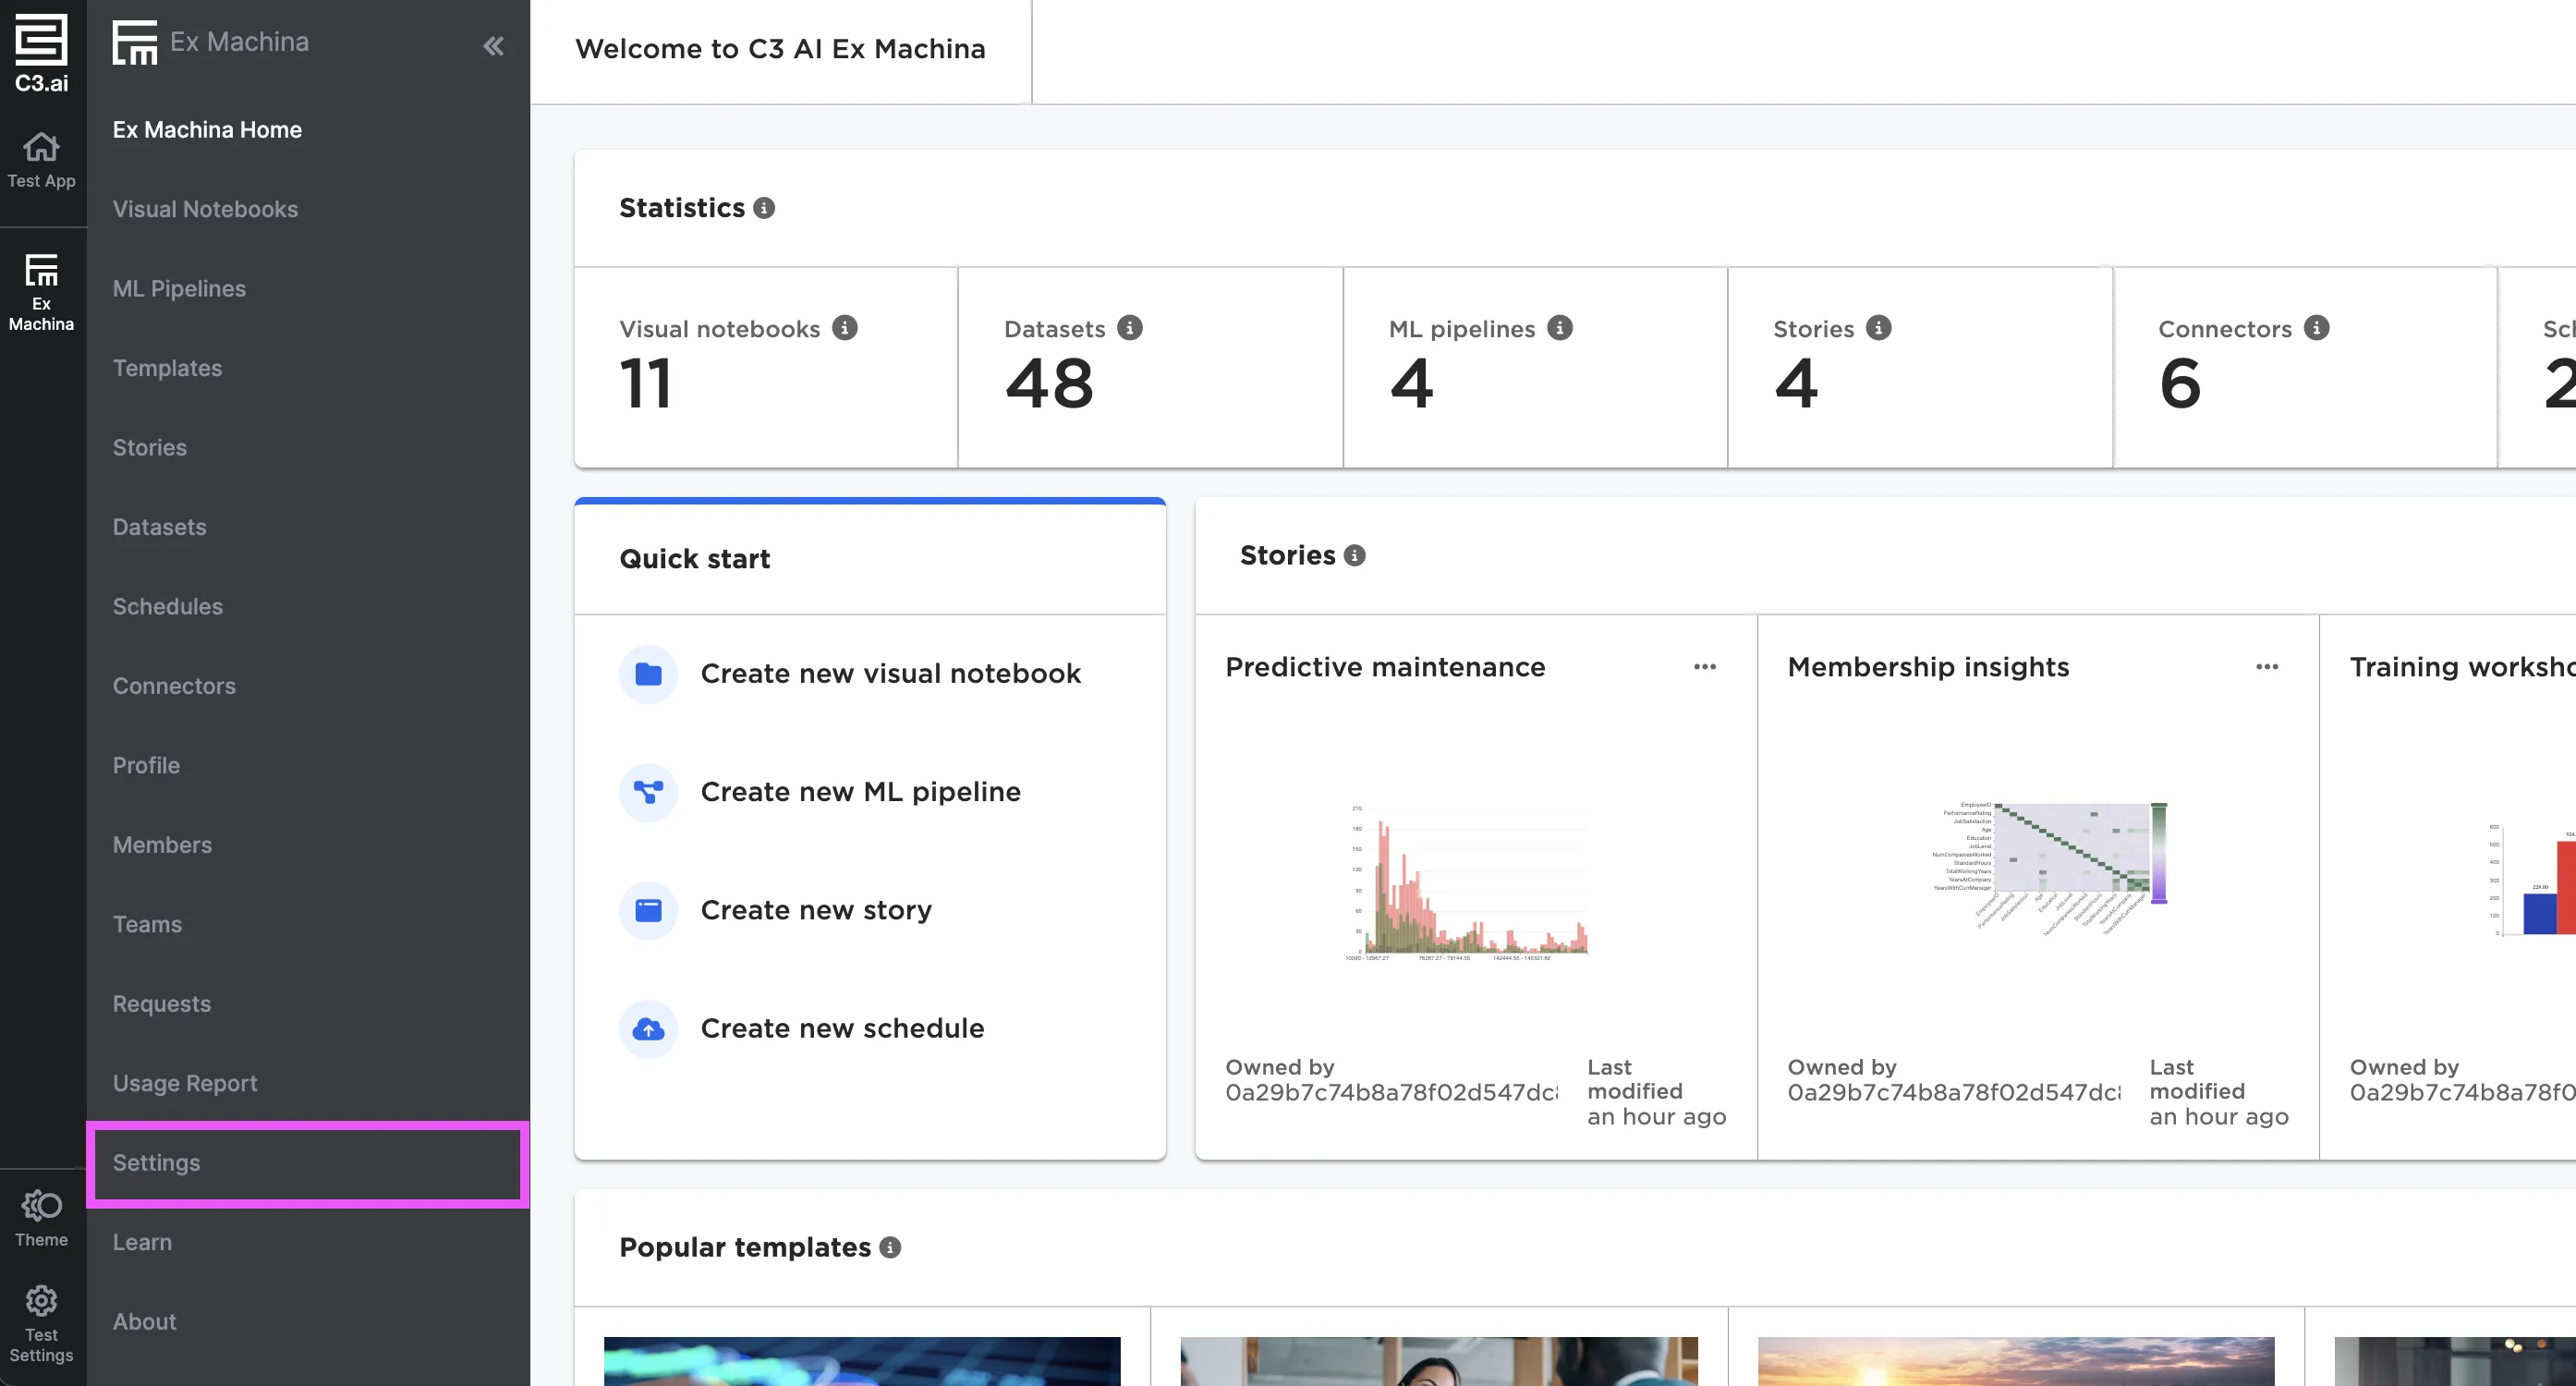Collapse the Ex Machina sidebar
2576x1386 pixels.
(x=493, y=46)
